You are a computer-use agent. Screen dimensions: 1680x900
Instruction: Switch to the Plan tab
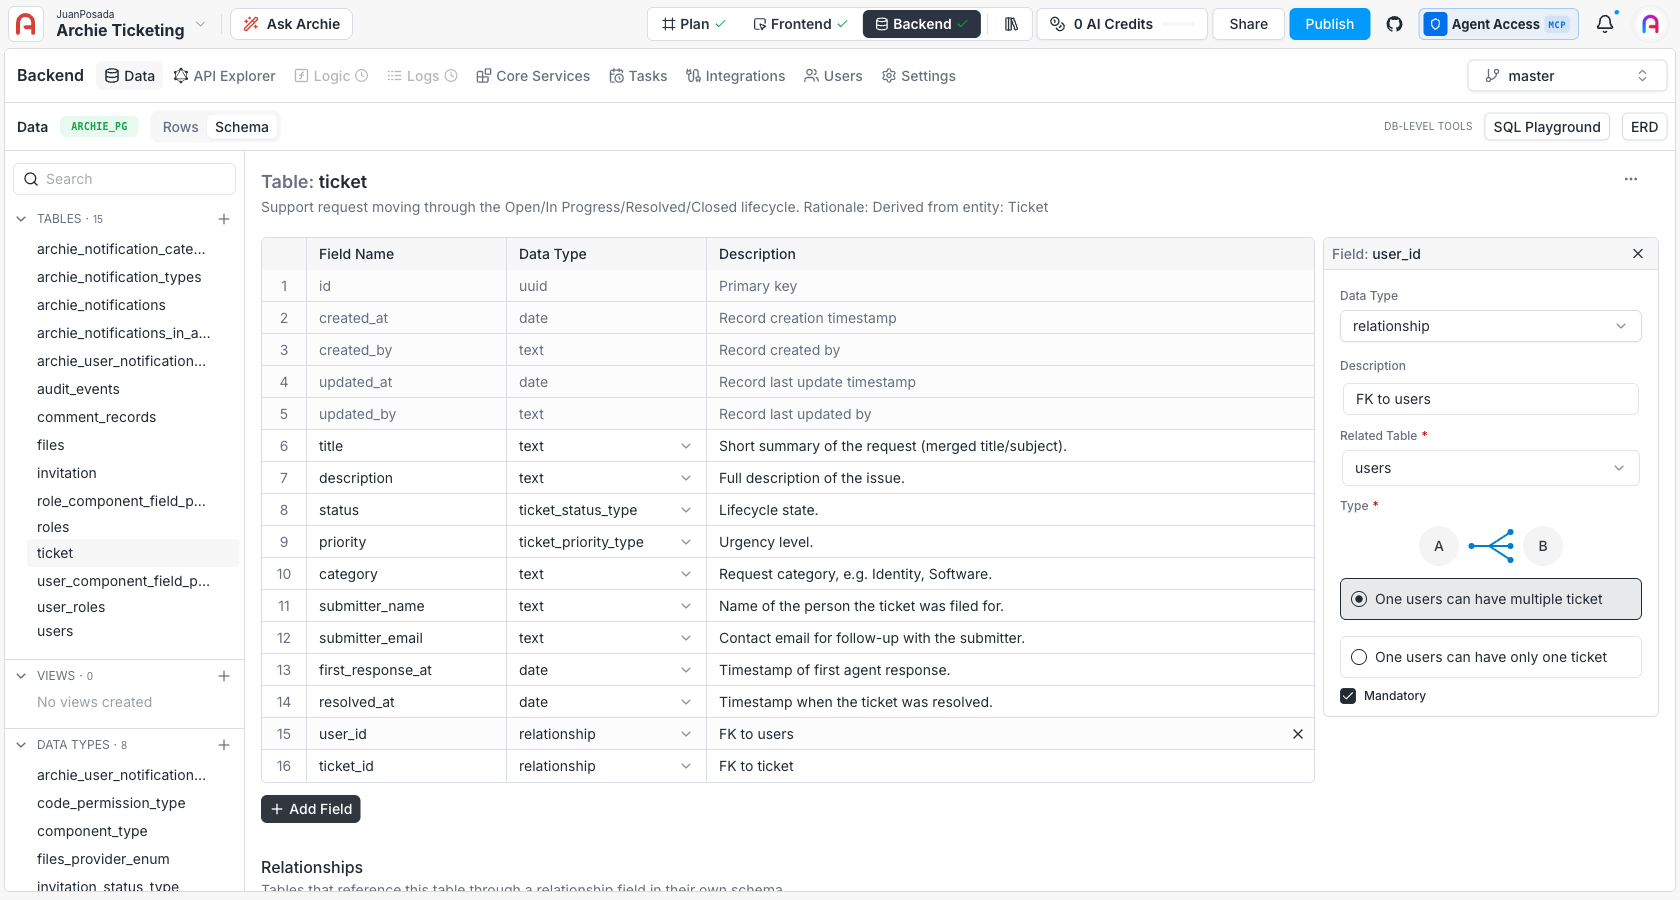pos(694,24)
